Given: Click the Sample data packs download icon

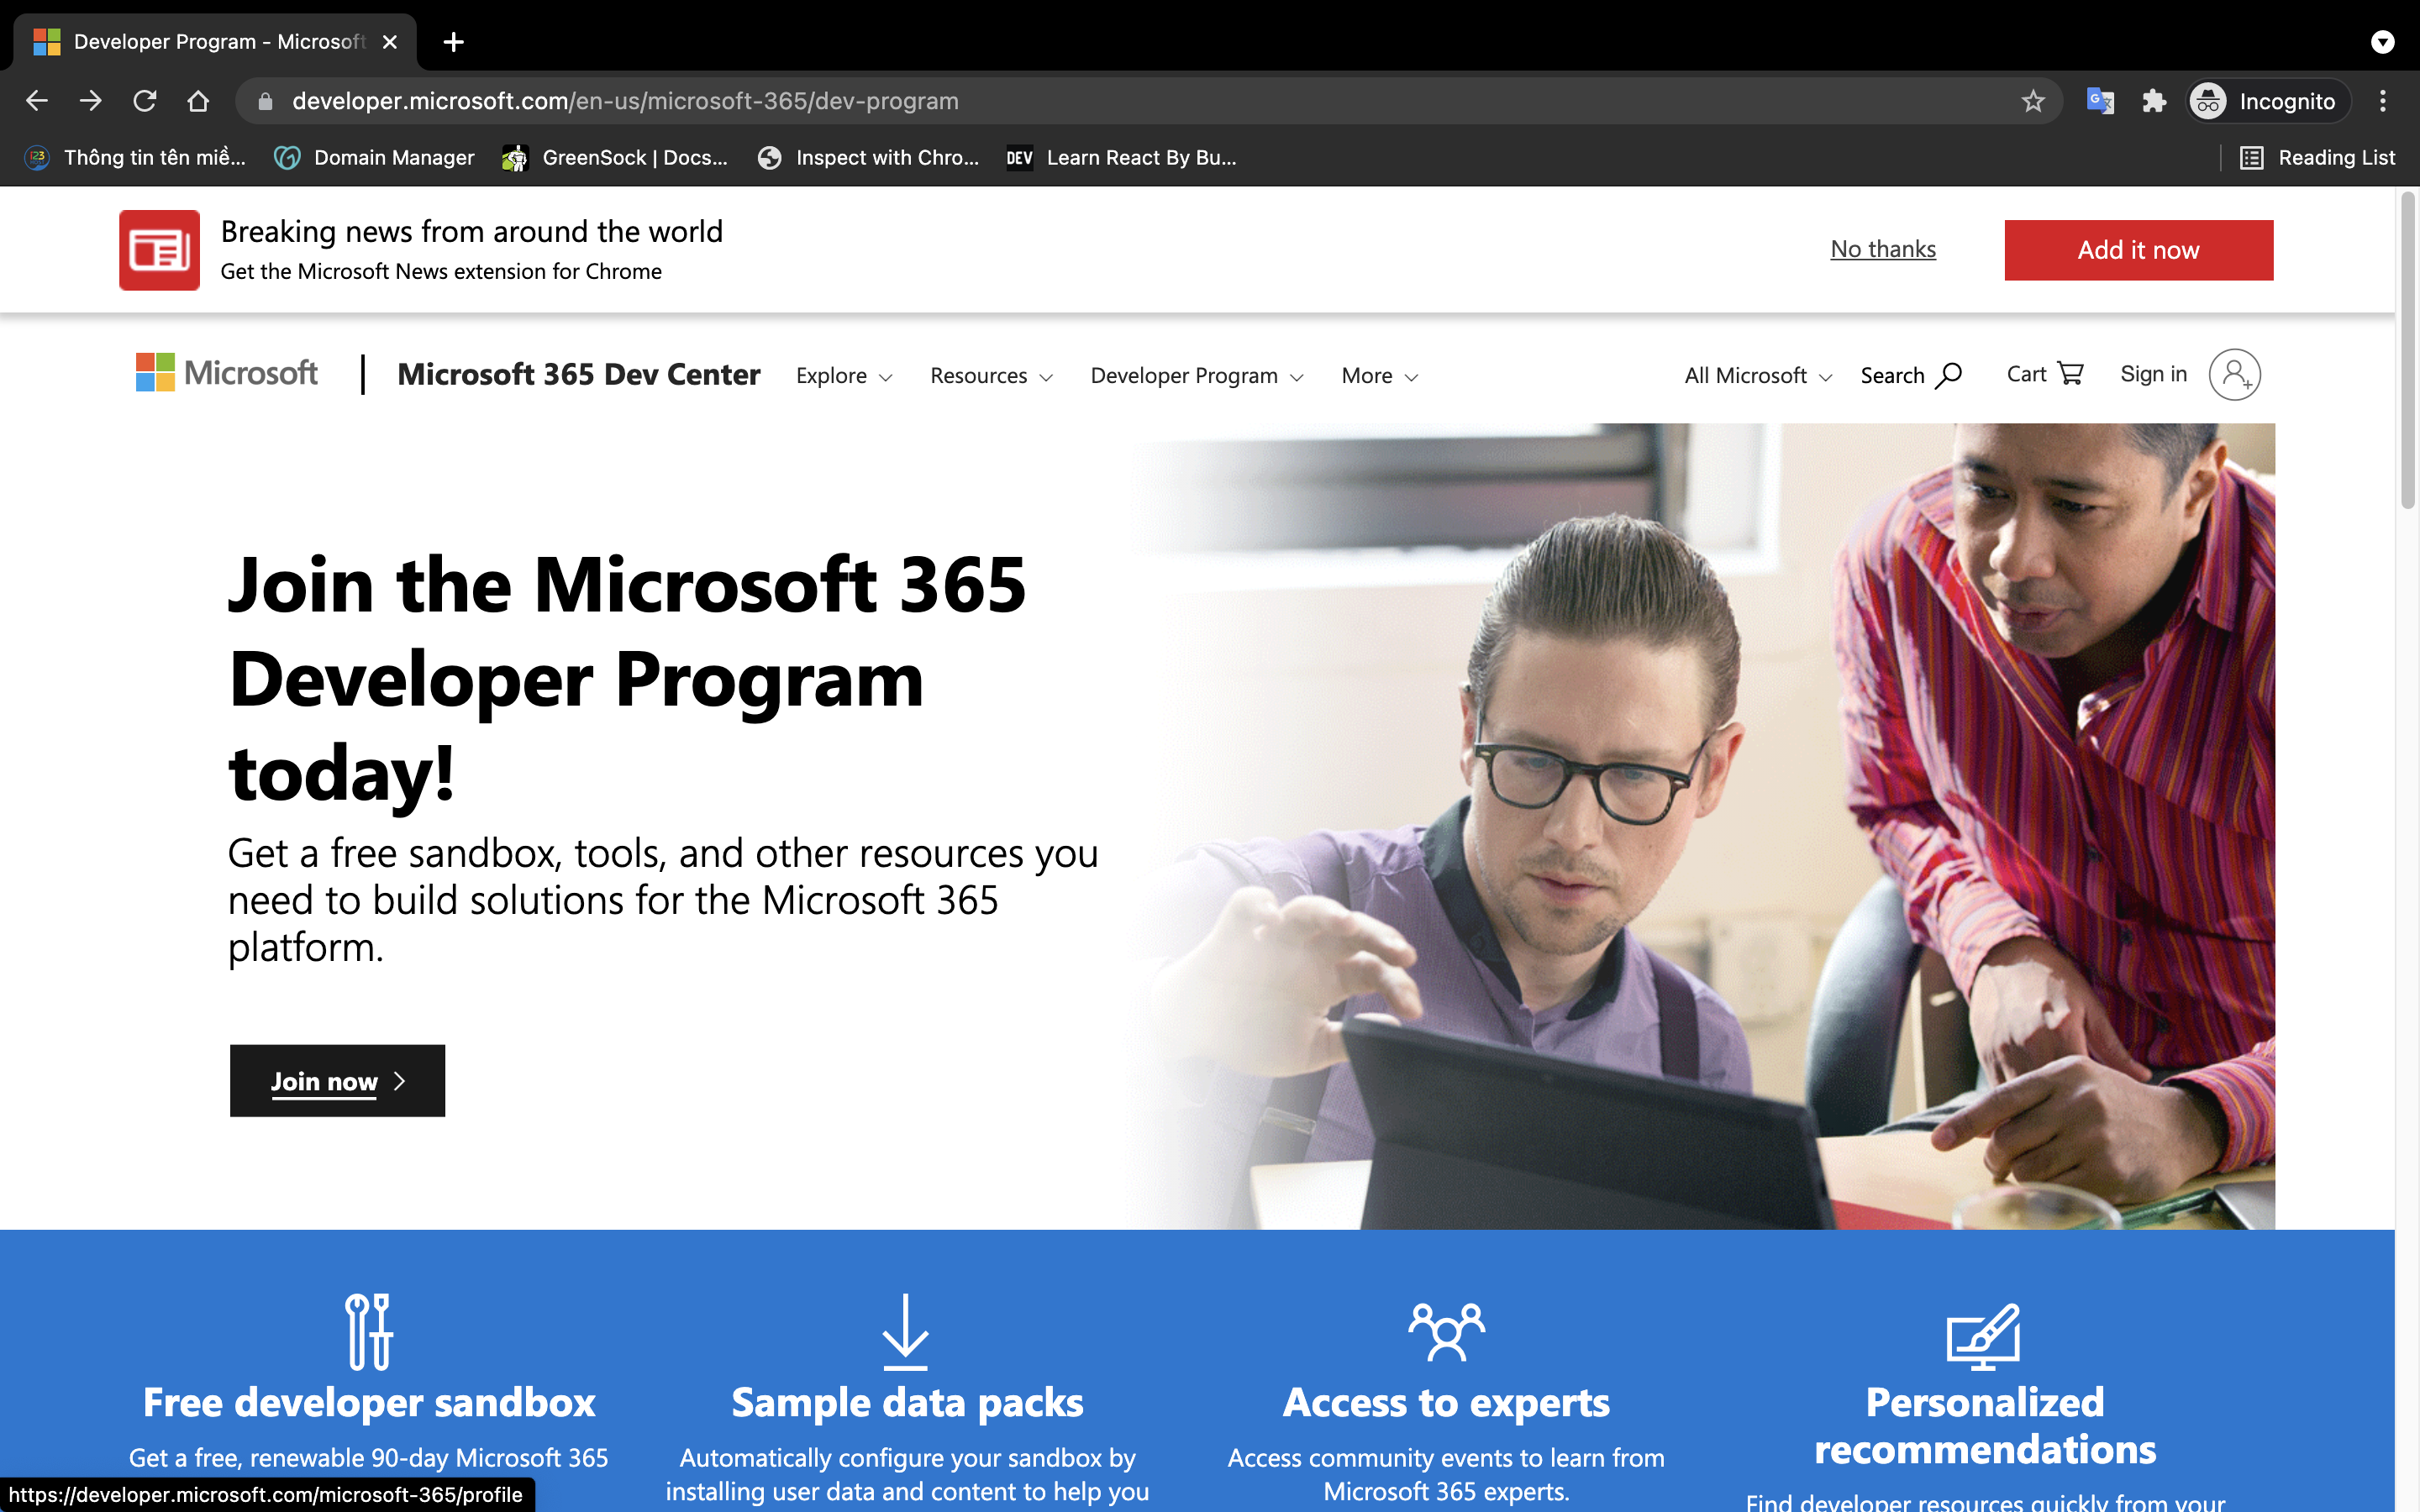Looking at the screenshot, I should (905, 1331).
